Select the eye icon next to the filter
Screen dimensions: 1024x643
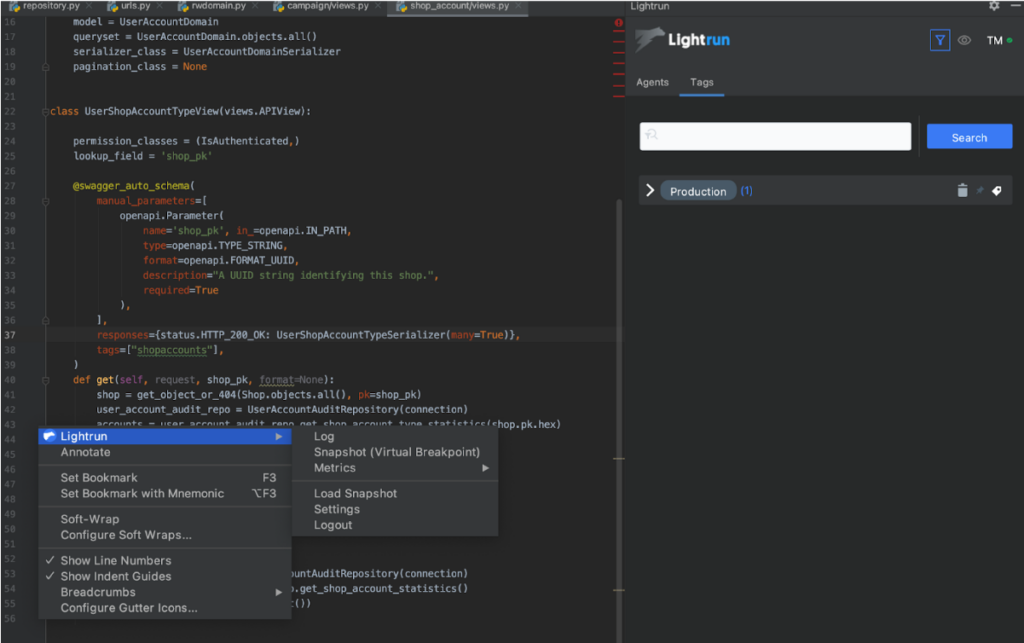point(963,40)
